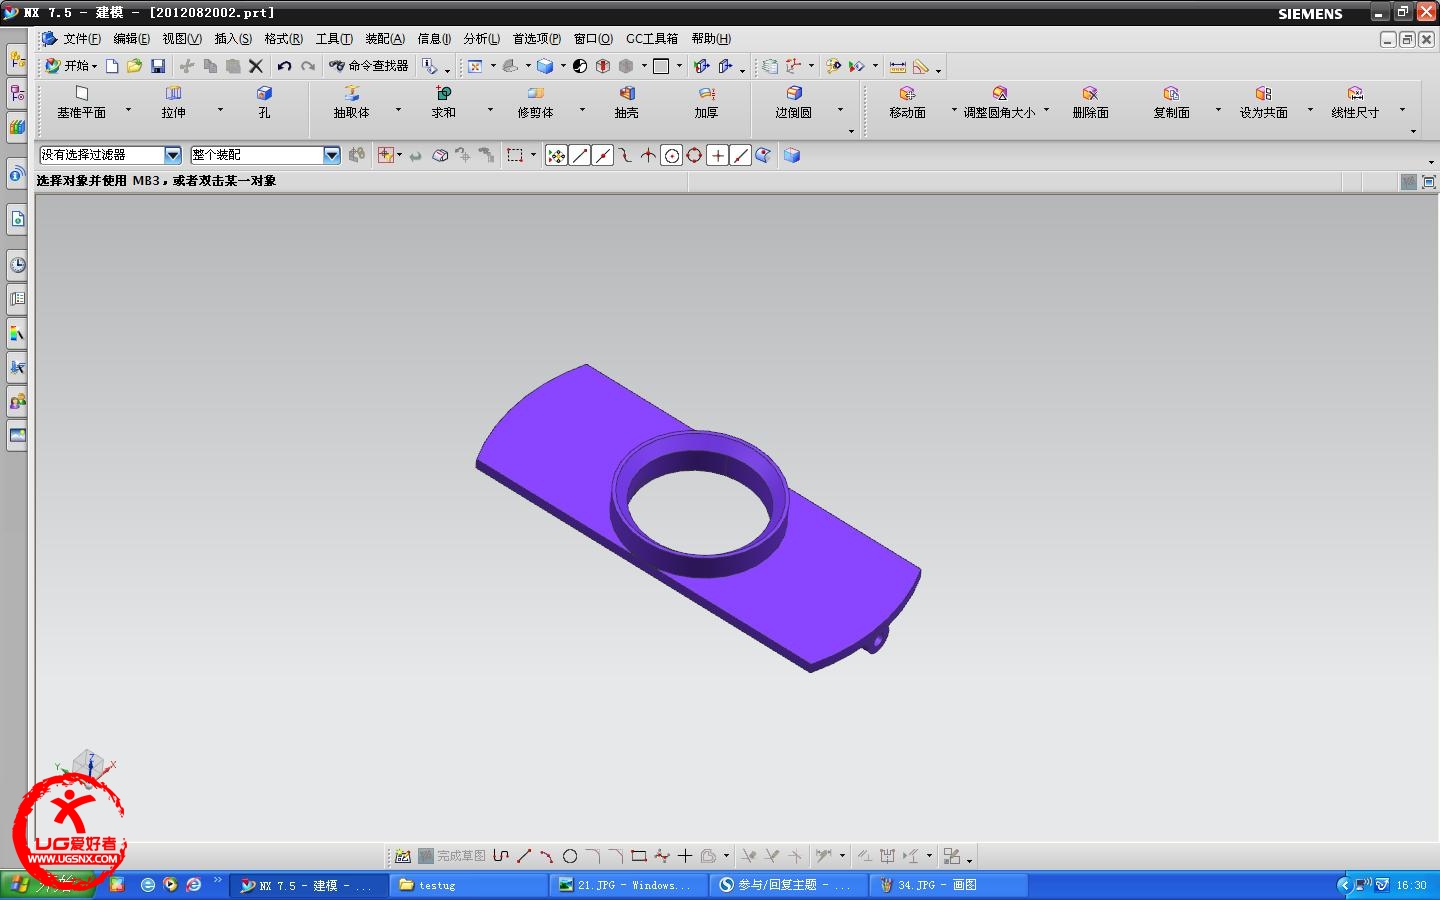Select the 孔 hole tool
Viewport: 1440px width, 900px height.
coord(264,103)
